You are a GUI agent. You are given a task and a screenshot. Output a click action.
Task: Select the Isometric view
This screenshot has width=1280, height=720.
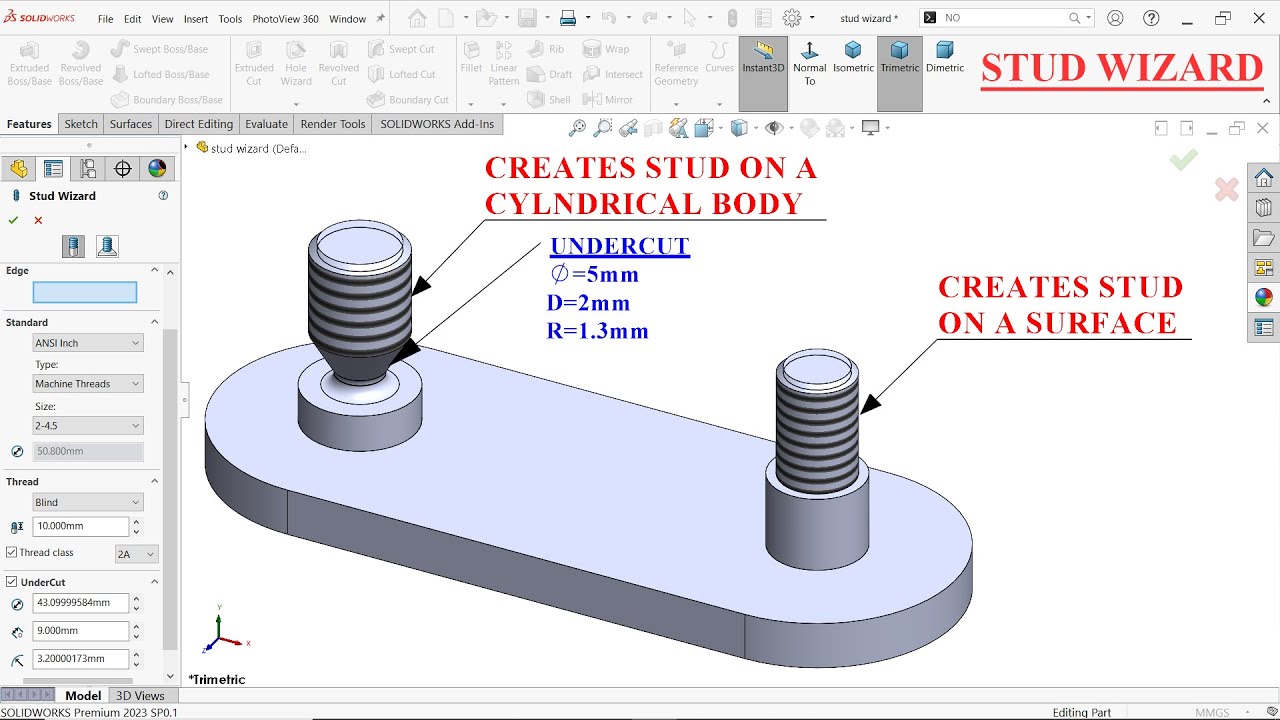tap(853, 58)
